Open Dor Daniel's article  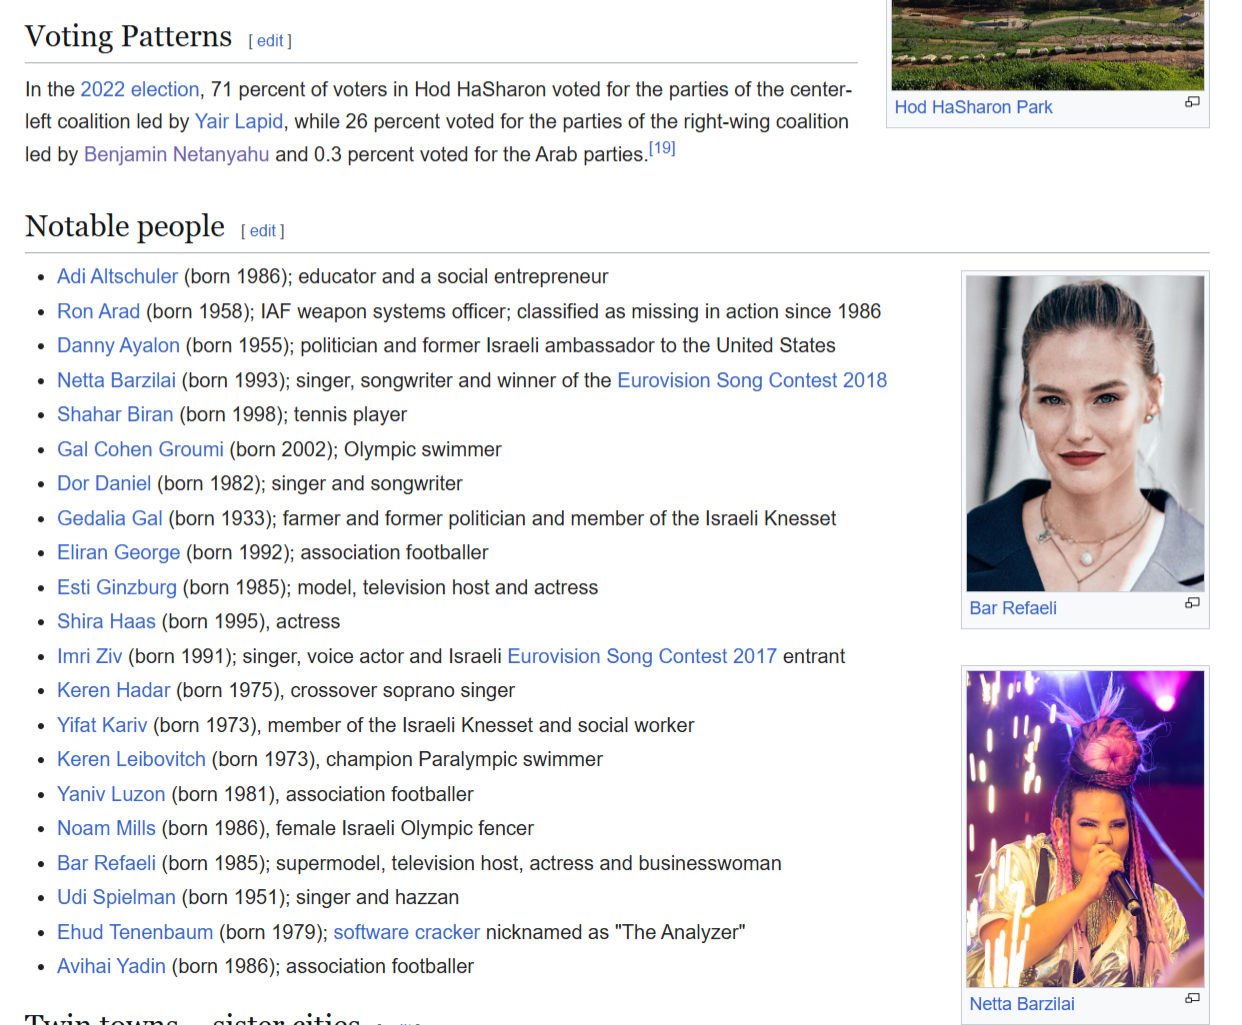point(104,483)
